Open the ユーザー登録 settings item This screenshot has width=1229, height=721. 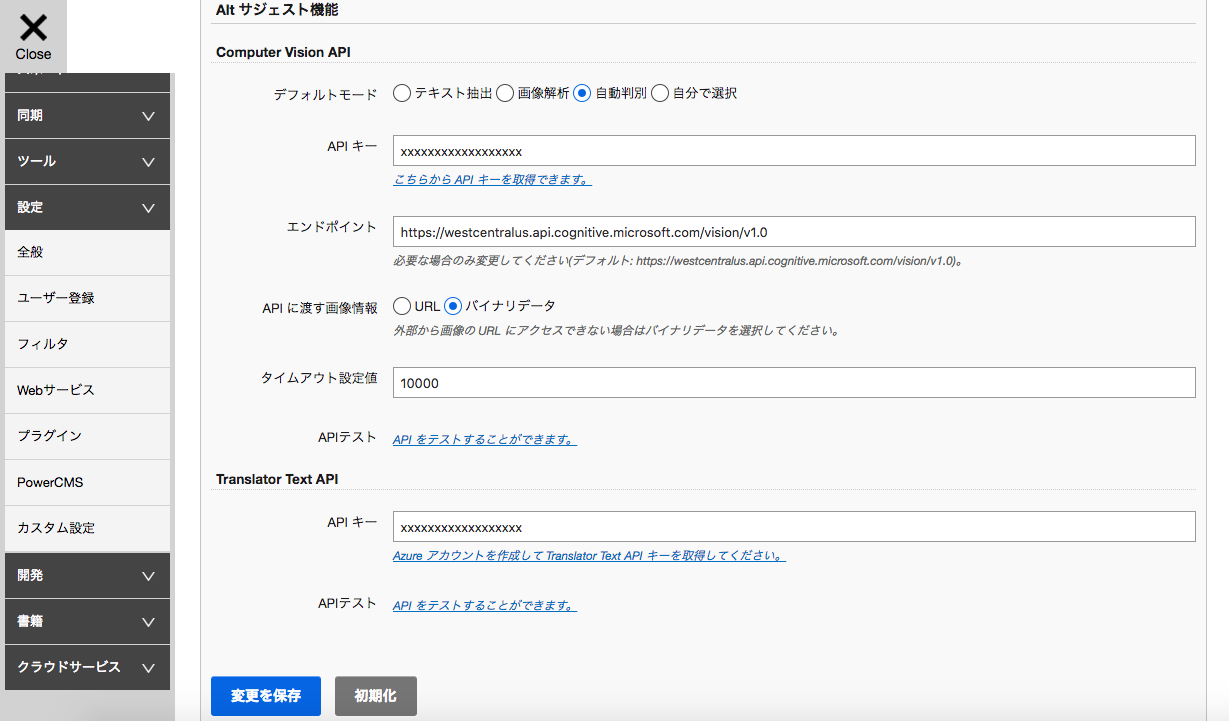pyautogui.click(x=87, y=298)
